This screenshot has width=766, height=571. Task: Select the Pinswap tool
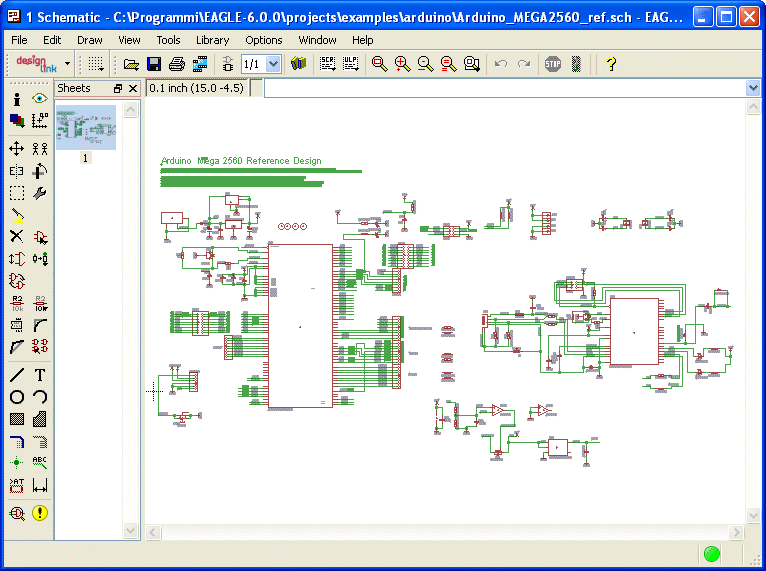point(17,259)
